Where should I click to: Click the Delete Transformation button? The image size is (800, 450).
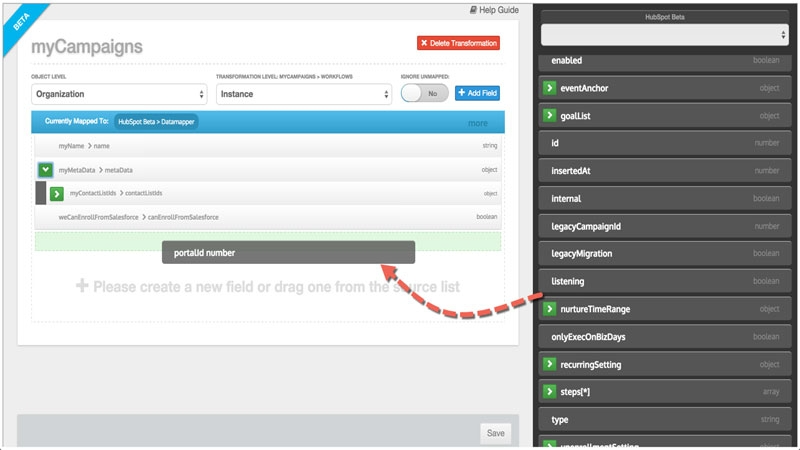coord(458,43)
